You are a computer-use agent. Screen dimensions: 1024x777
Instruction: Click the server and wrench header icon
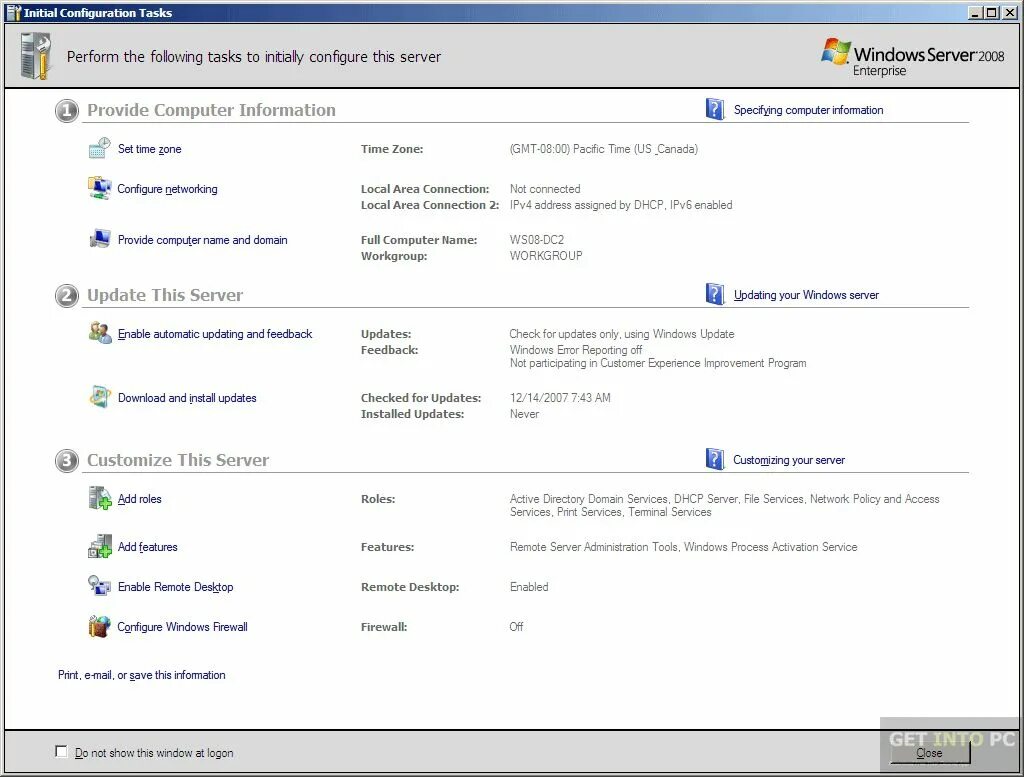click(36, 57)
